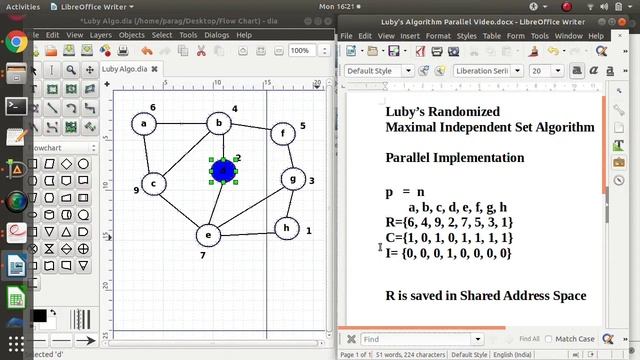640x360 pixels.
Task: Expand the Flowchart sheet selector in Dia
Action: pos(93,148)
